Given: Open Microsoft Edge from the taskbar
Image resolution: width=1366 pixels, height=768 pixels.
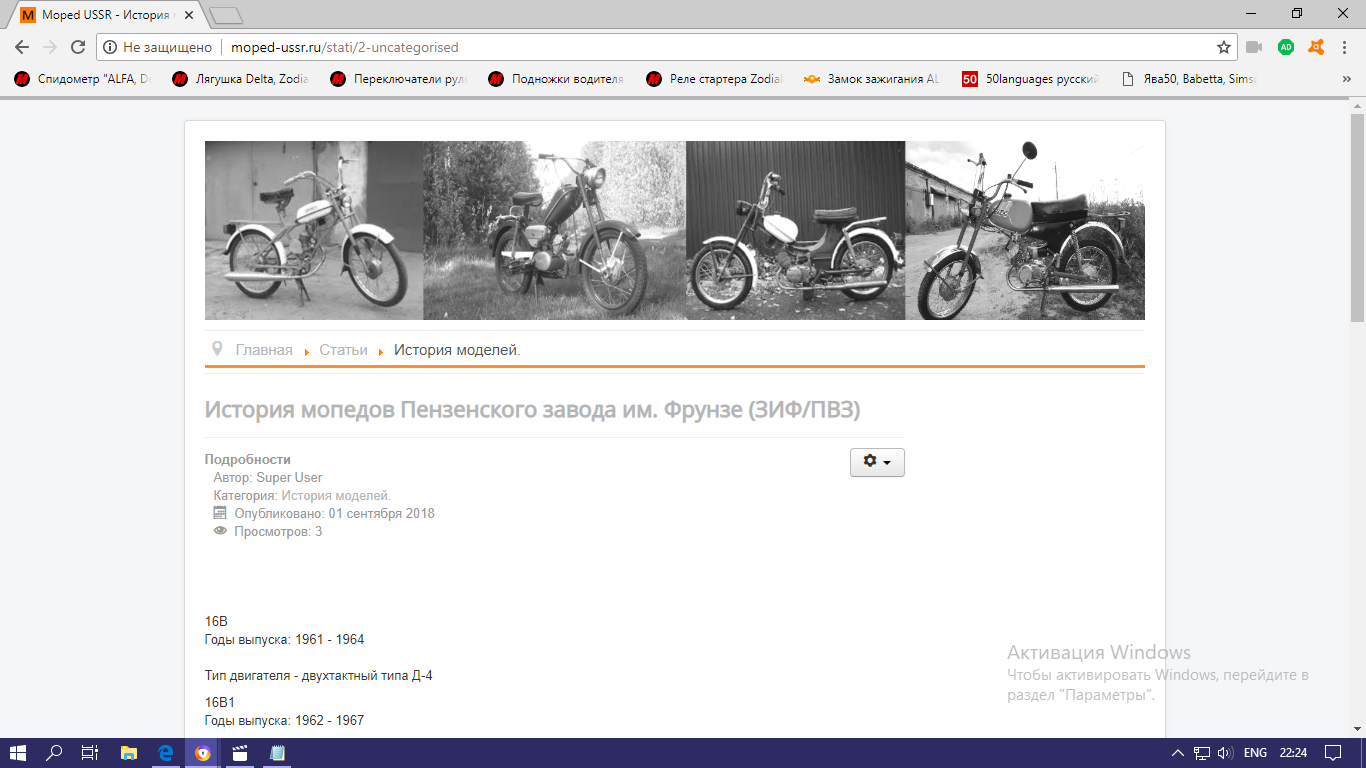Looking at the screenshot, I should coord(166,753).
